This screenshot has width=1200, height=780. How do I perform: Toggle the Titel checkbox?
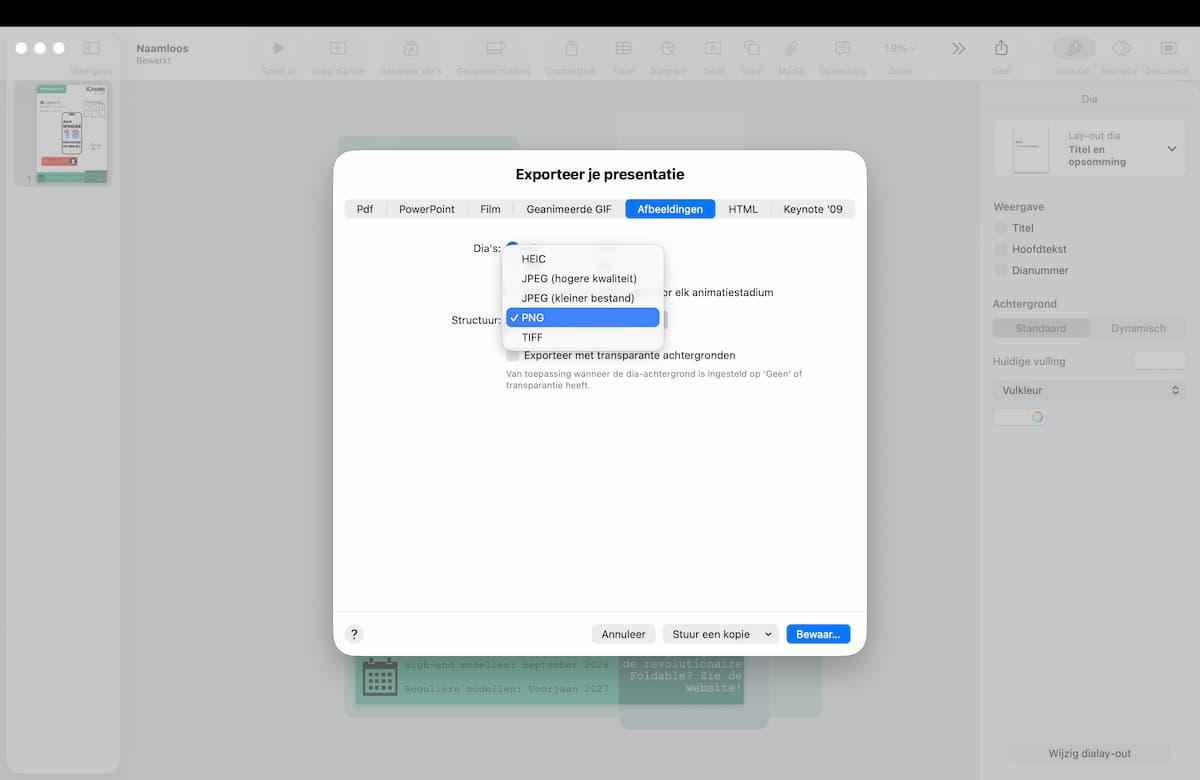coord(1000,228)
